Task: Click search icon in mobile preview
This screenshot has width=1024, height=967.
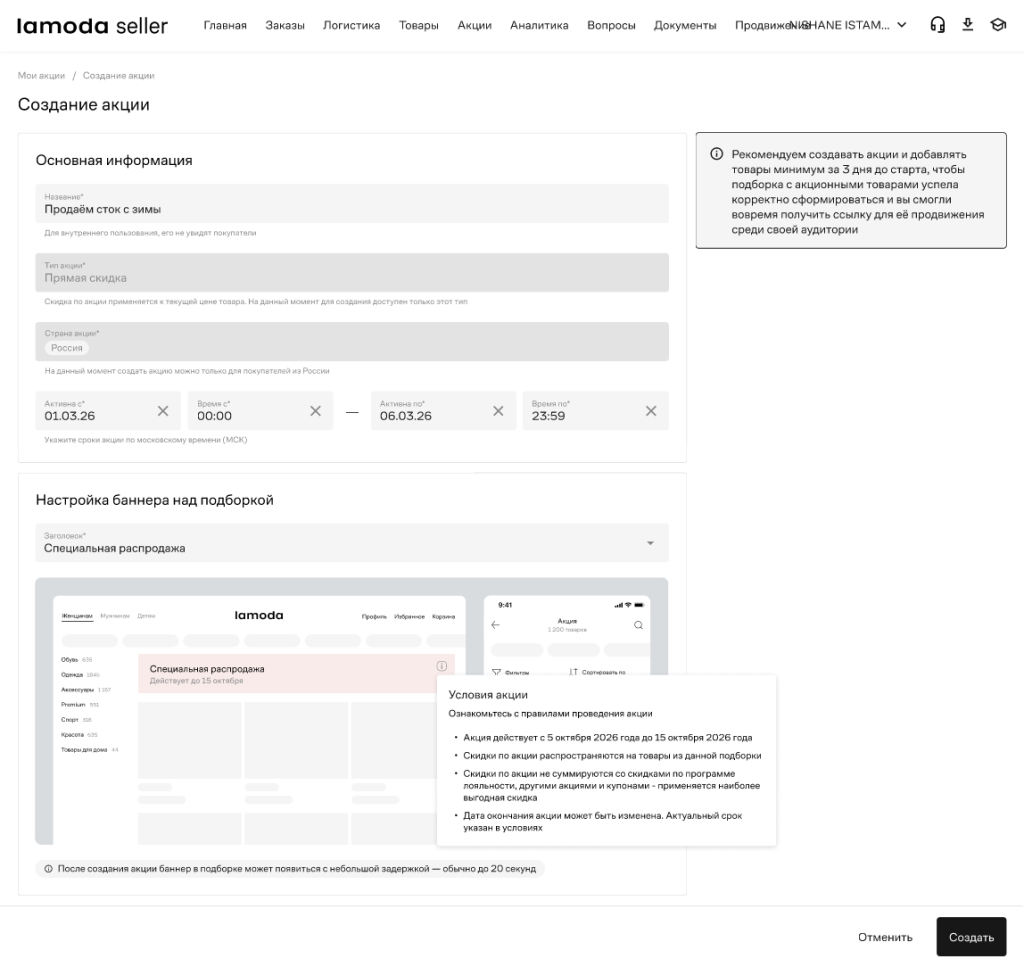Action: [638, 625]
